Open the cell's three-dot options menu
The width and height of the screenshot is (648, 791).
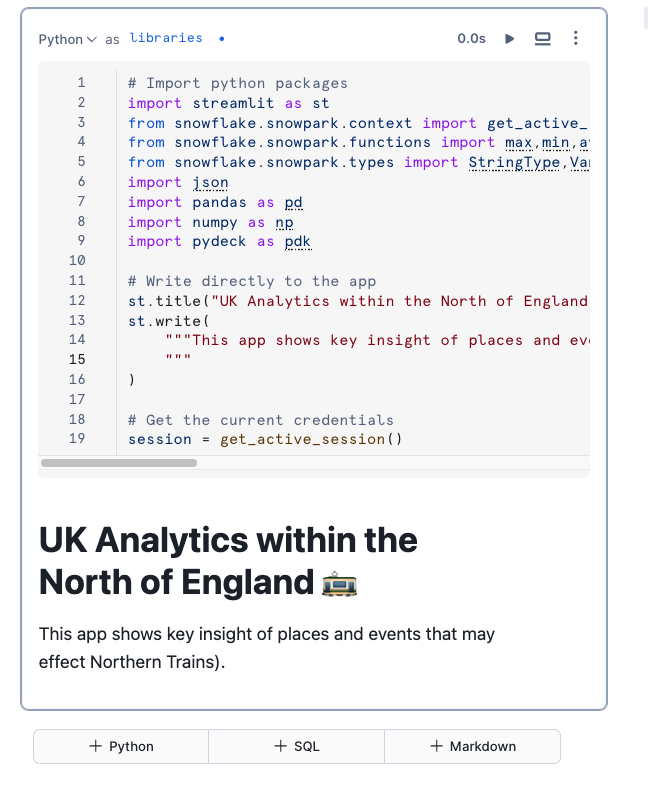pyautogui.click(x=575, y=39)
